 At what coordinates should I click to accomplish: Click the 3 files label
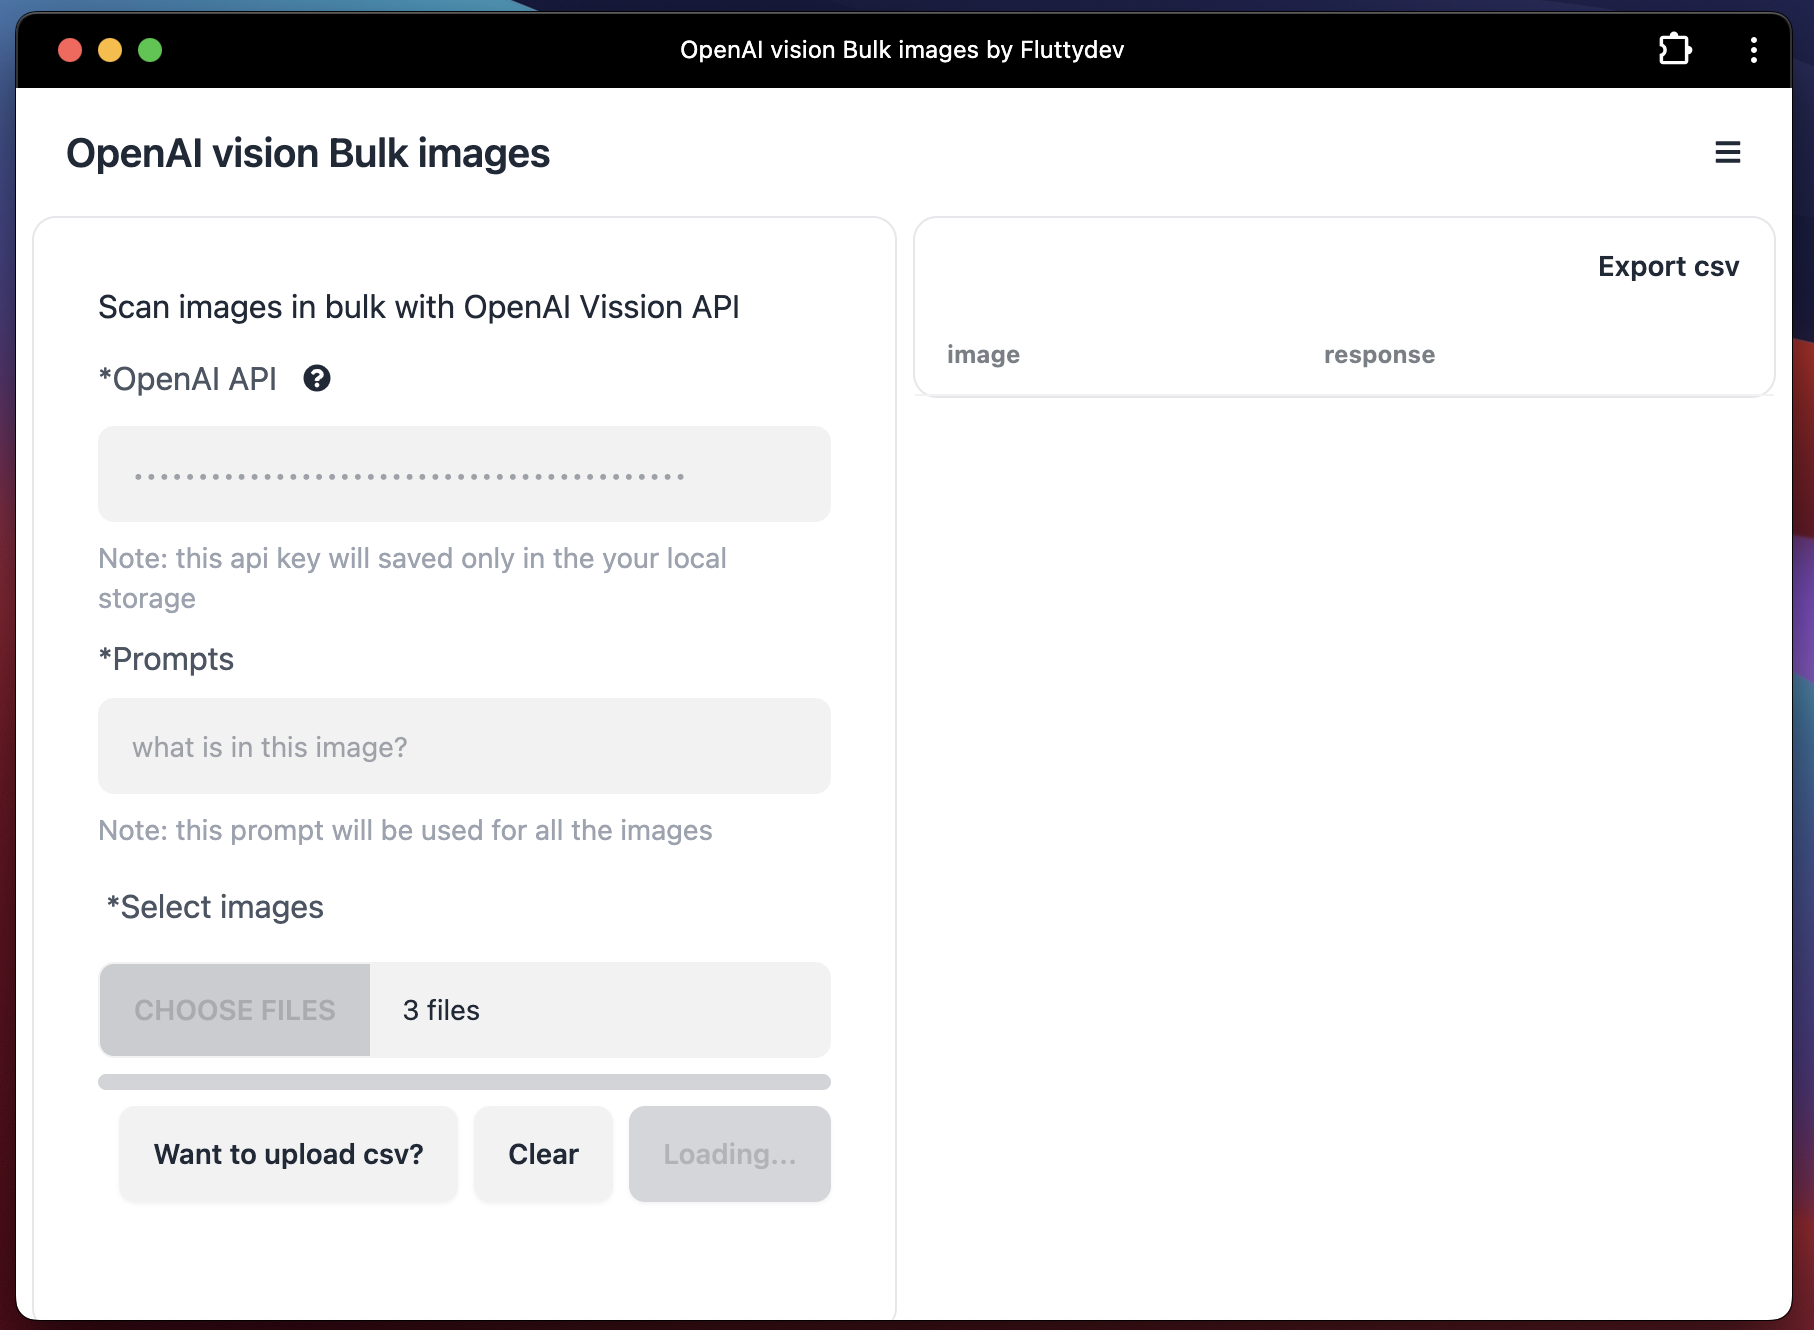click(441, 1010)
